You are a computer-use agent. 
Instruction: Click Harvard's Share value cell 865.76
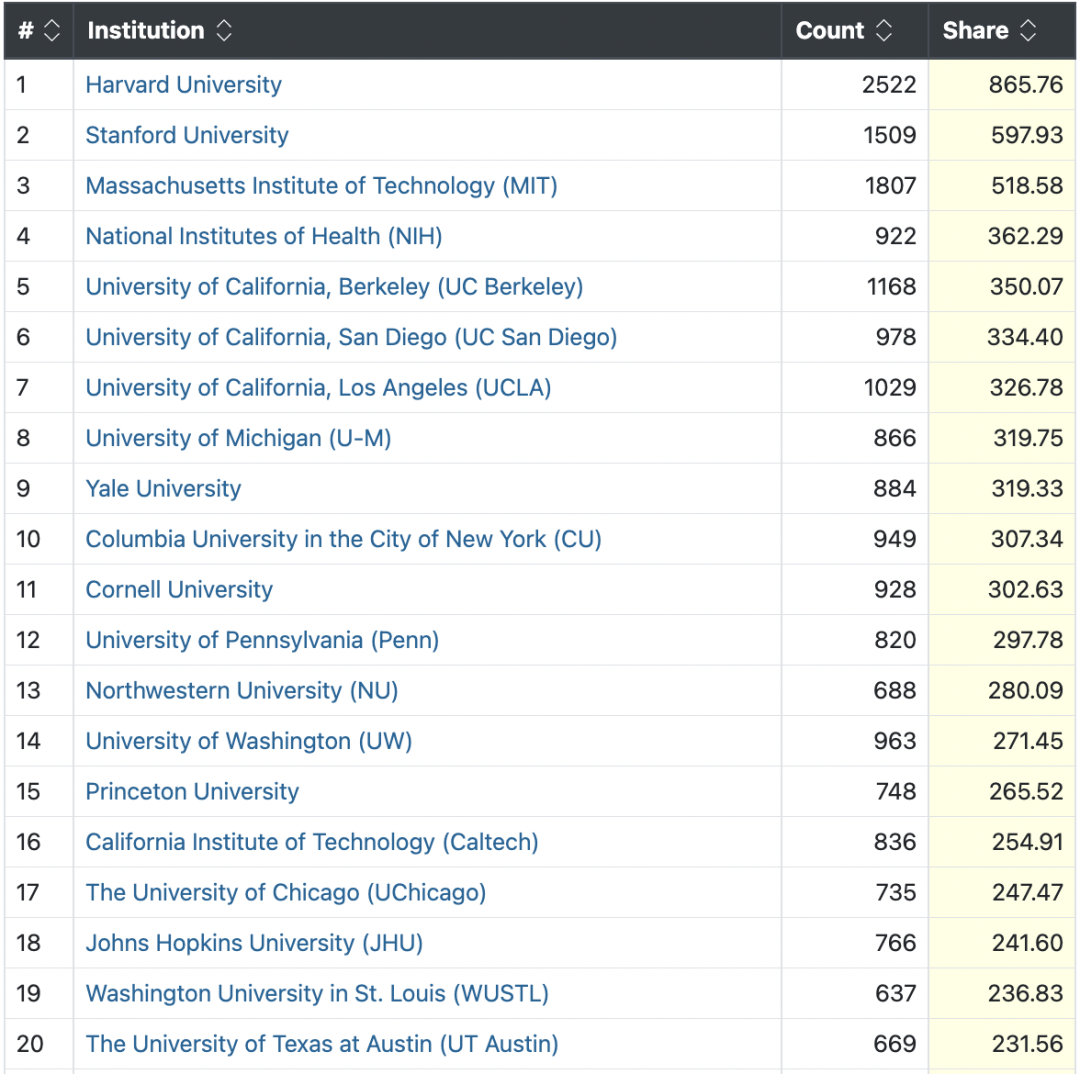tap(1025, 85)
